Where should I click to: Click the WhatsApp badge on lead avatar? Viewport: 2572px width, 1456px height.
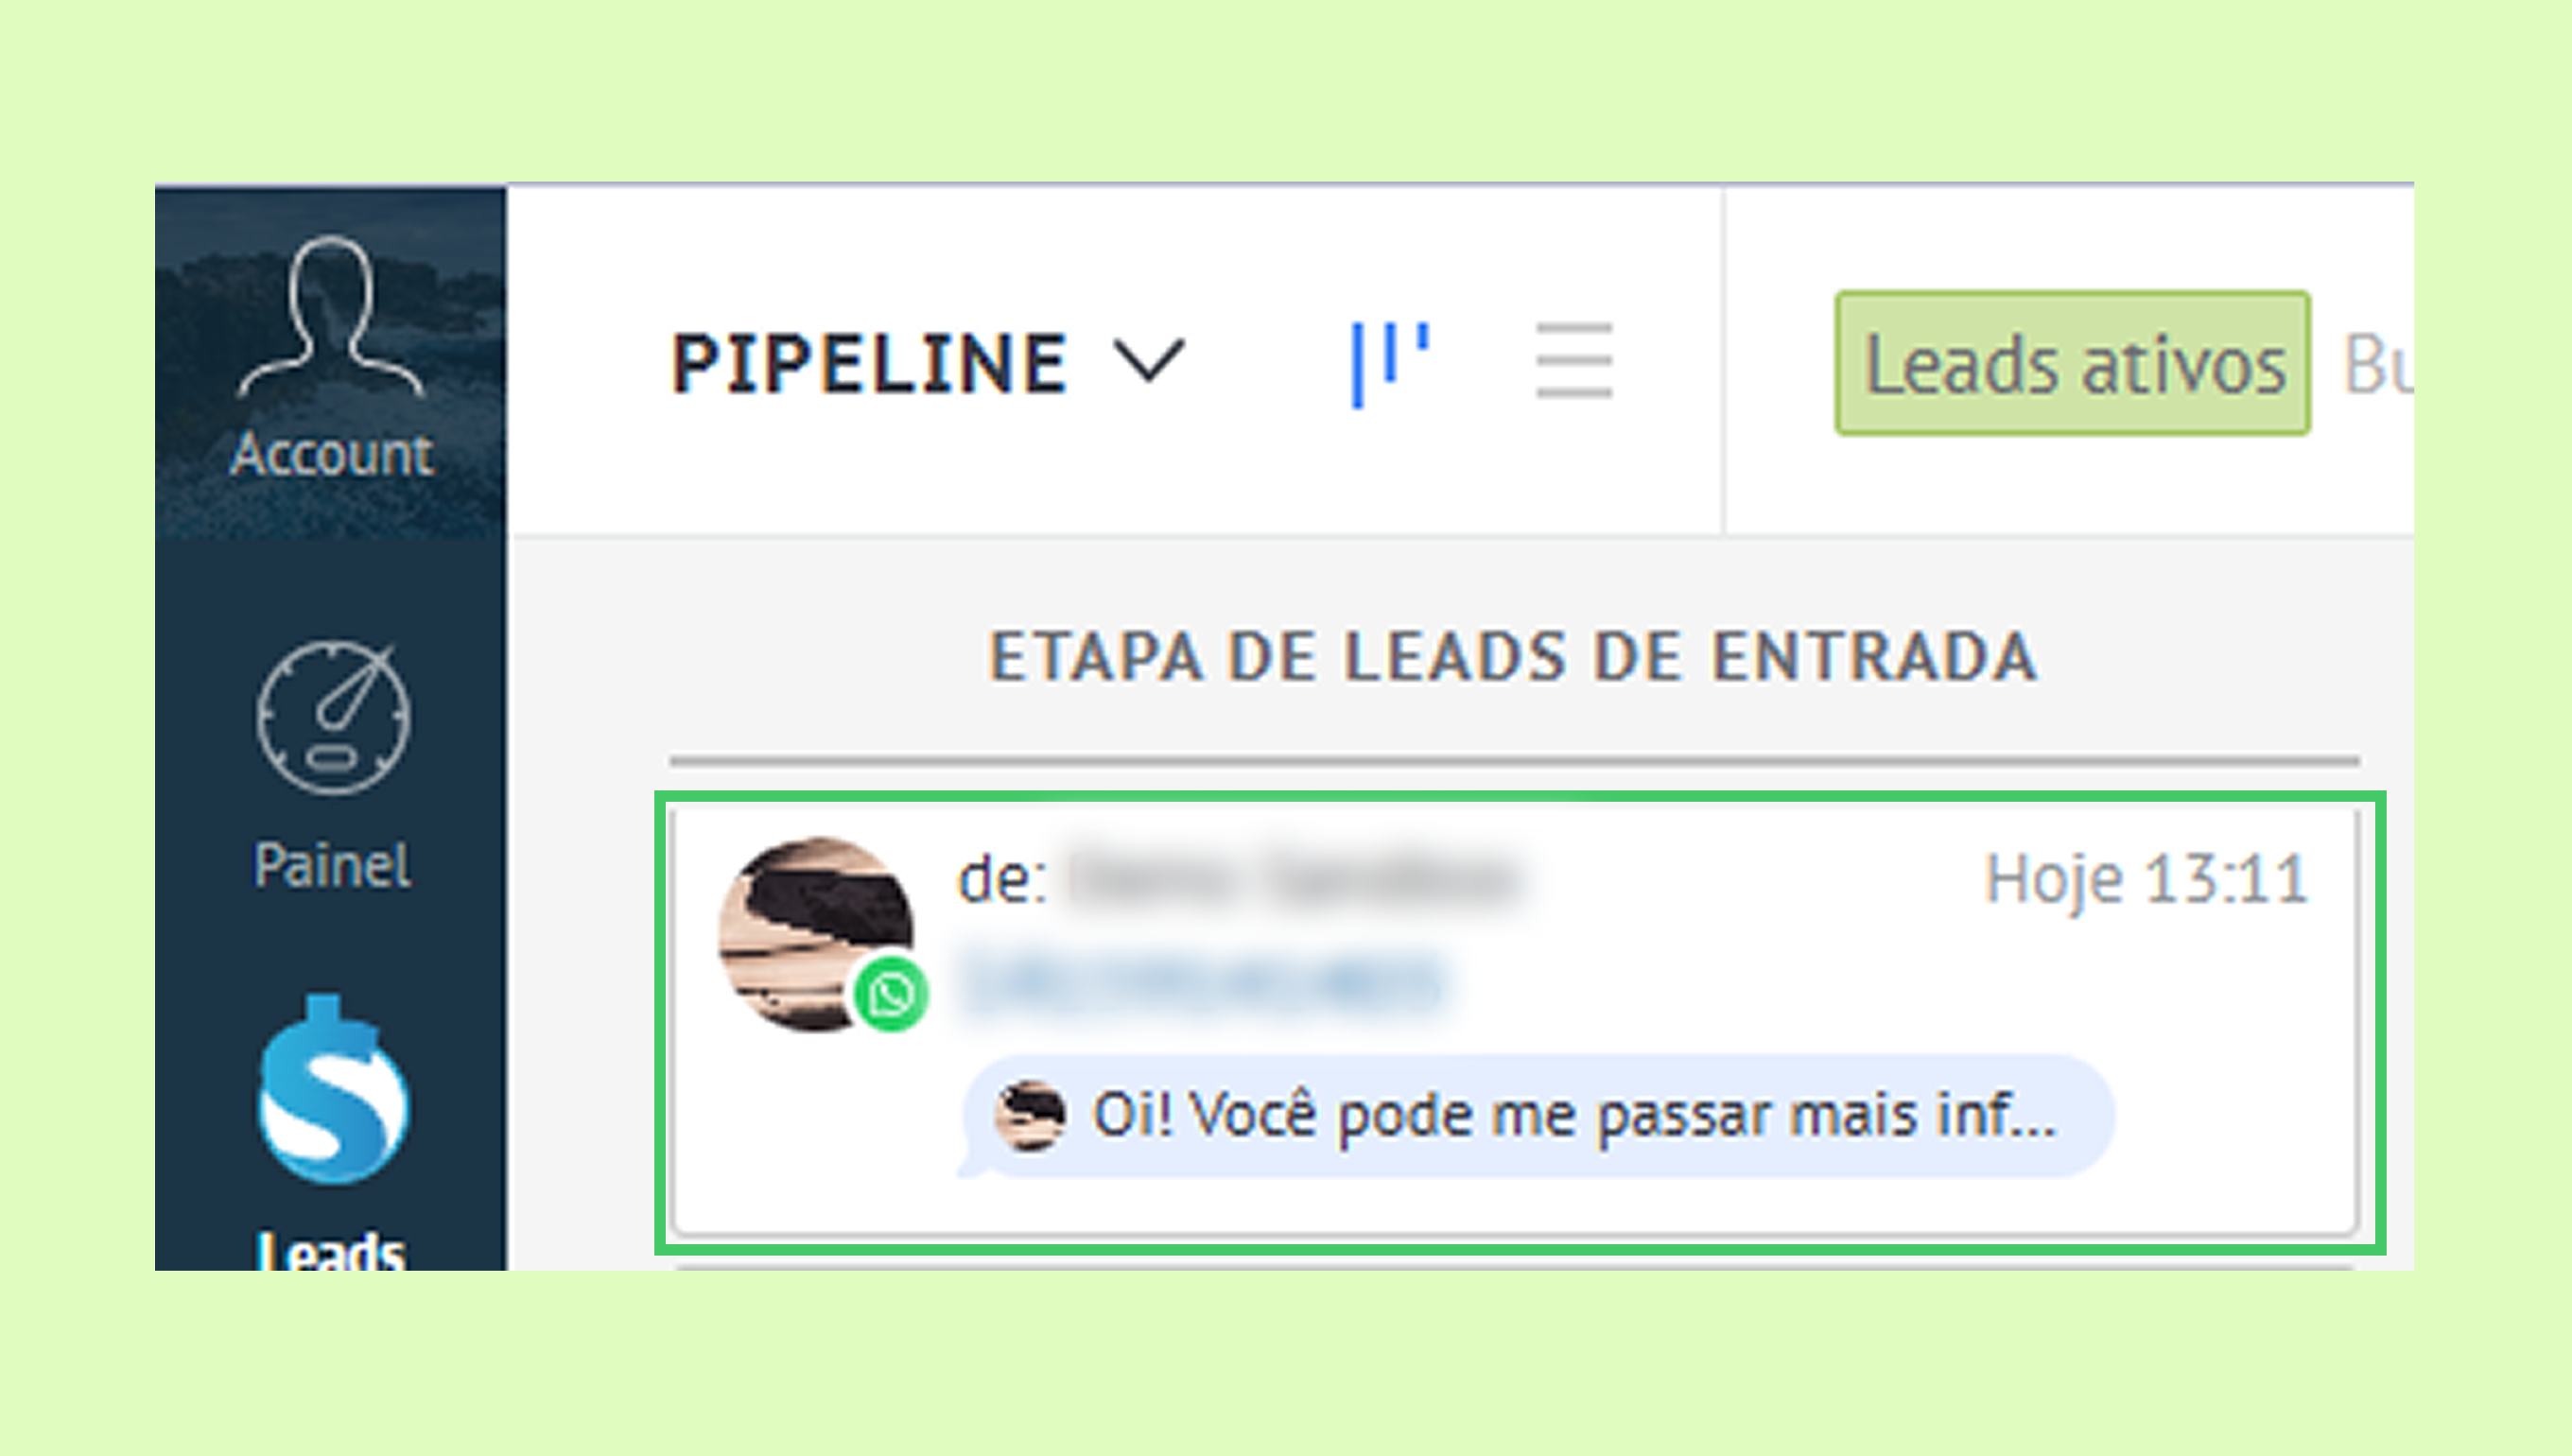[890, 994]
